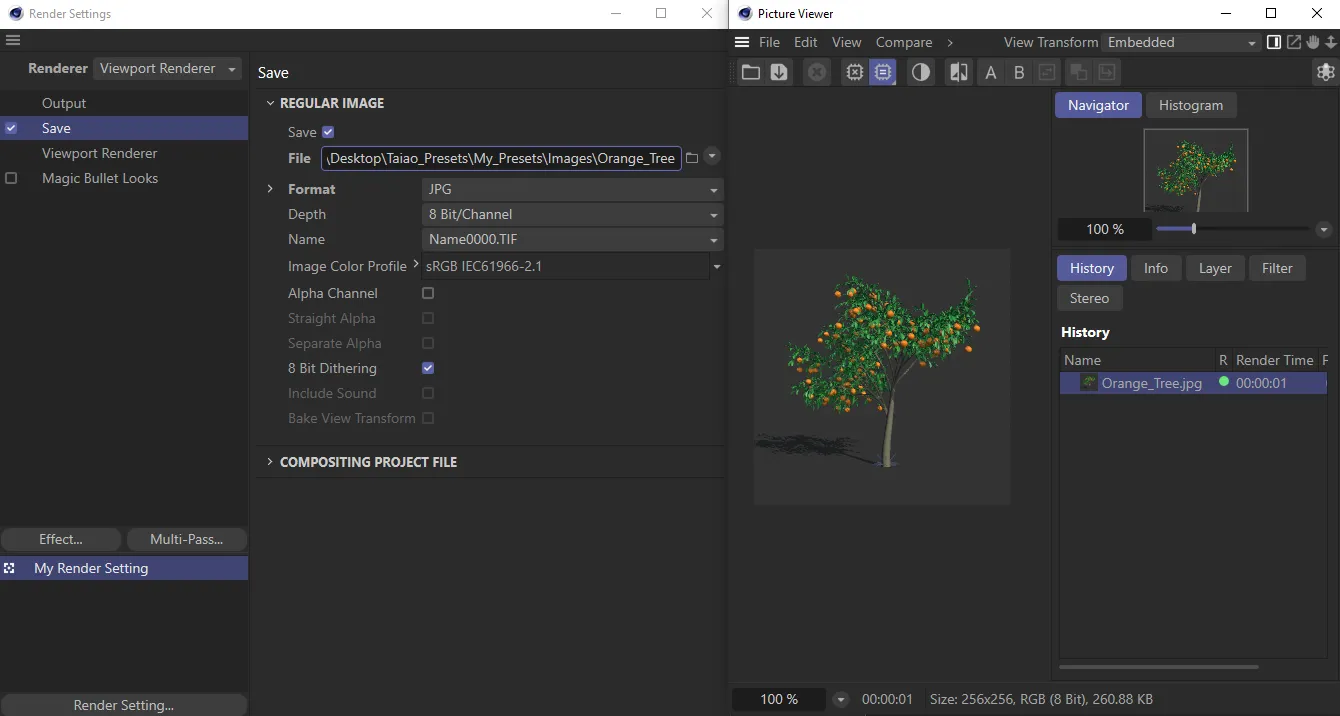The height and width of the screenshot is (716, 1340).
Task: Browse for file path folder icon
Action: point(692,158)
